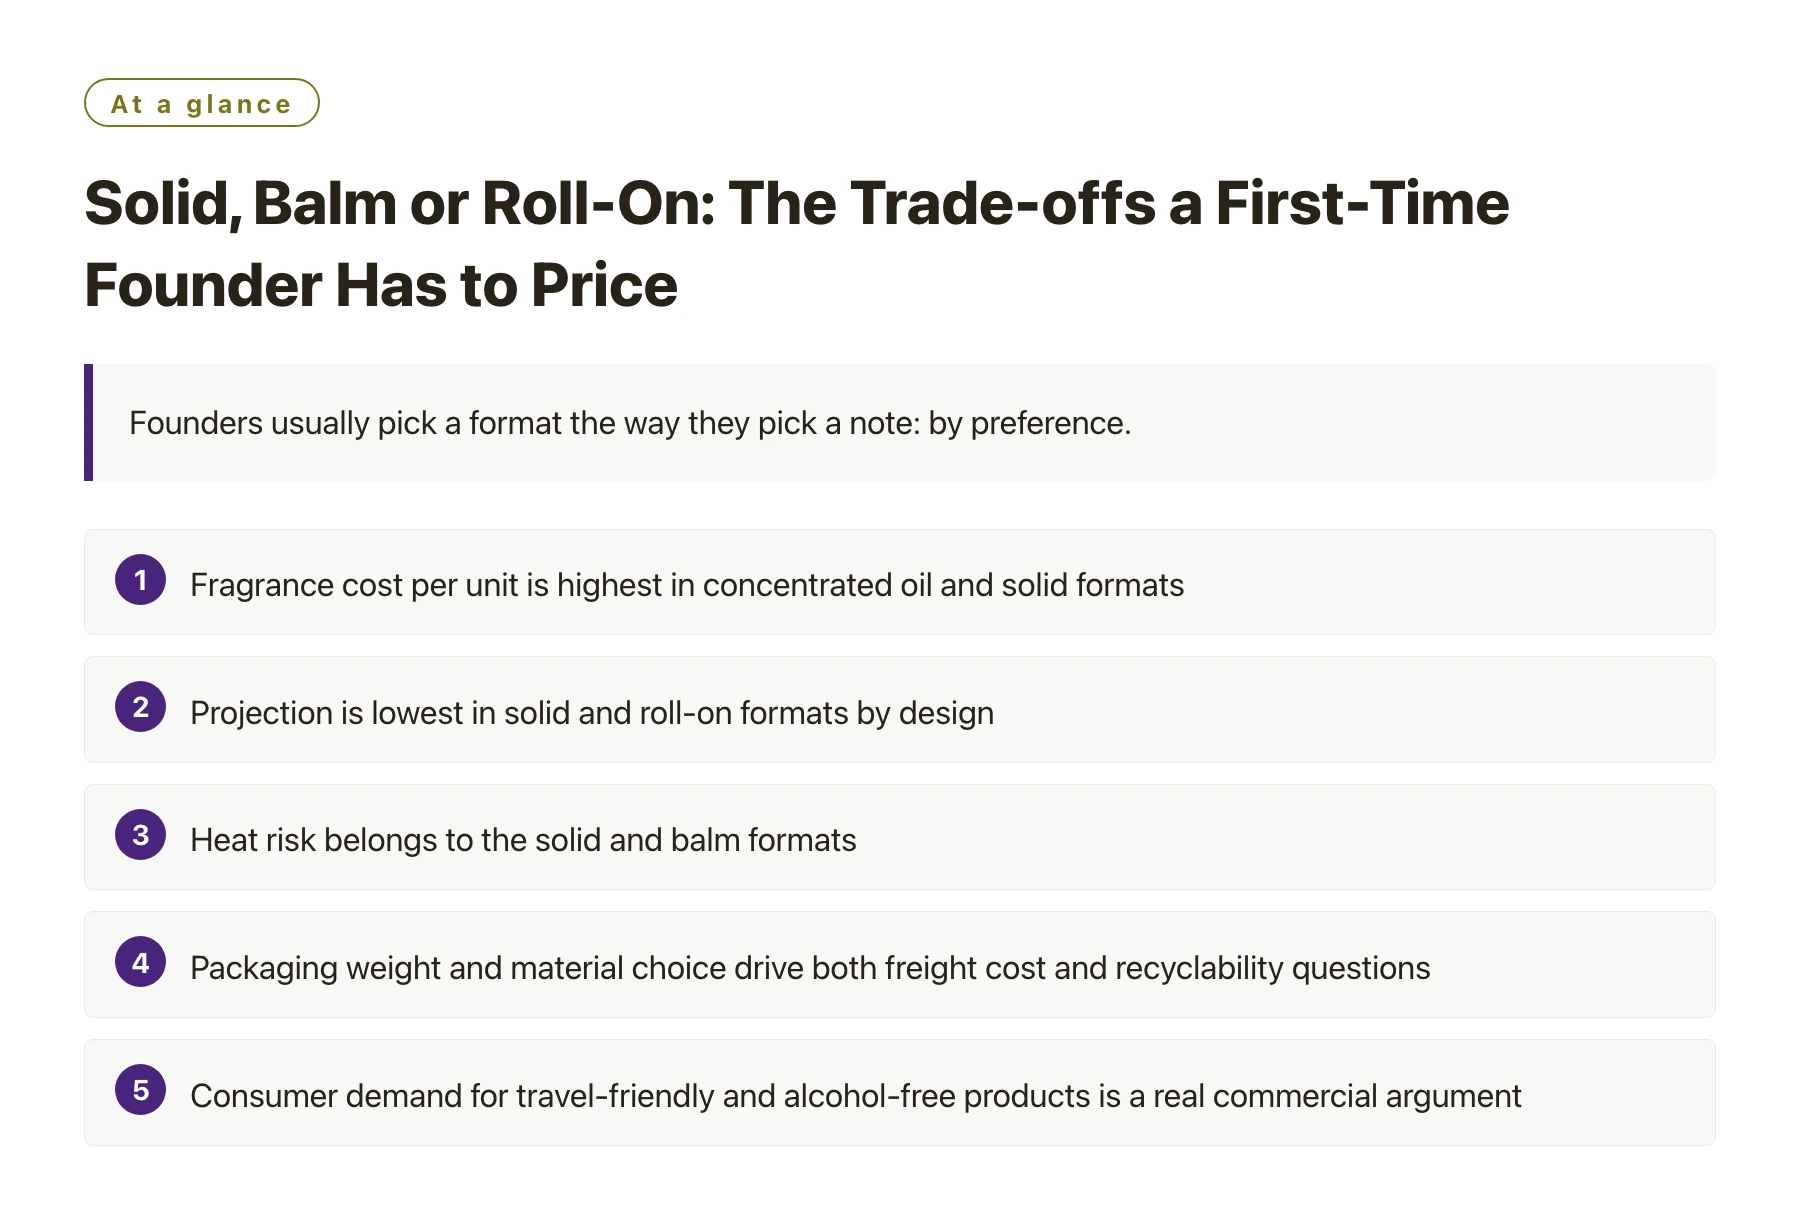Image resolution: width=1800 pixels, height=1215 pixels.
Task: Click the empty right side of card three
Action: click(x=1290, y=837)
